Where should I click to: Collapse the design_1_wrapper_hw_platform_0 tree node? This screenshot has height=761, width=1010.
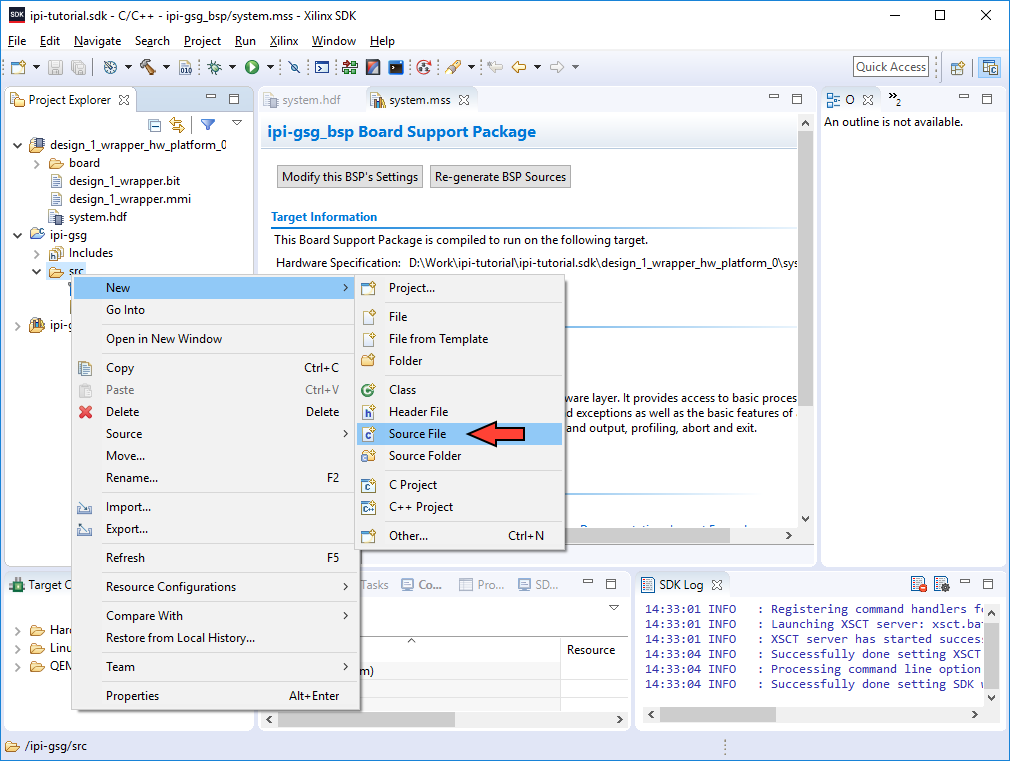(x=17, y=145)
